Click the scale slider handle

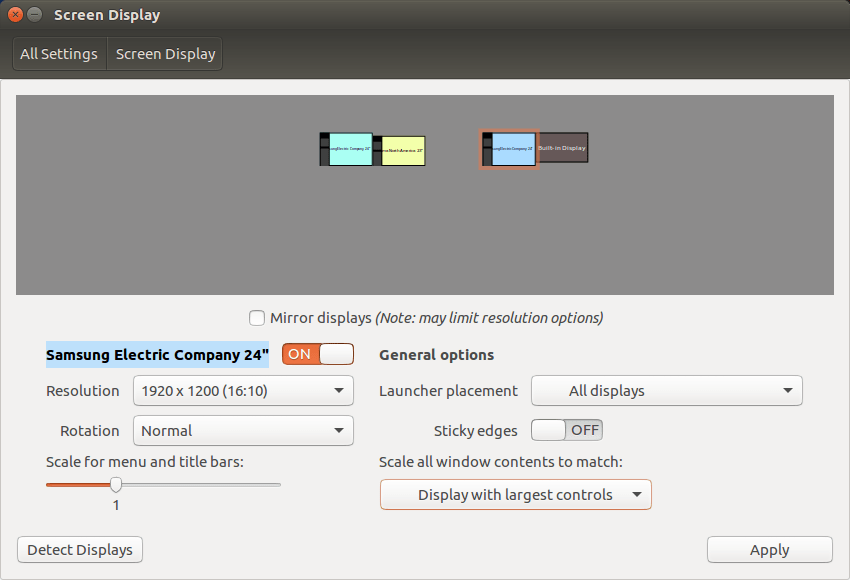(x=115, y=484)
